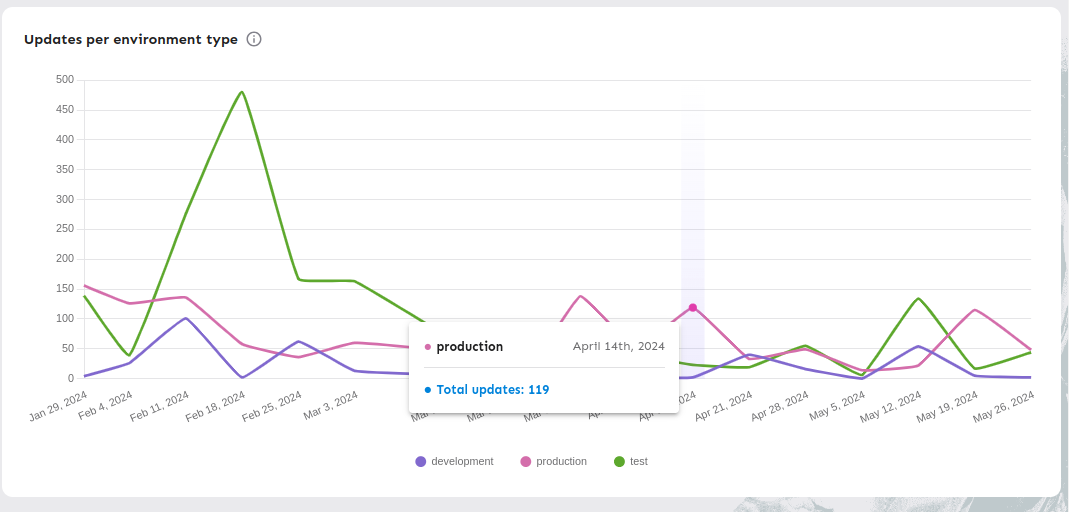Screen dimensions: 1069x512
Task: Click the 500 value on the y-axis
Action: (x=64, y=80)
